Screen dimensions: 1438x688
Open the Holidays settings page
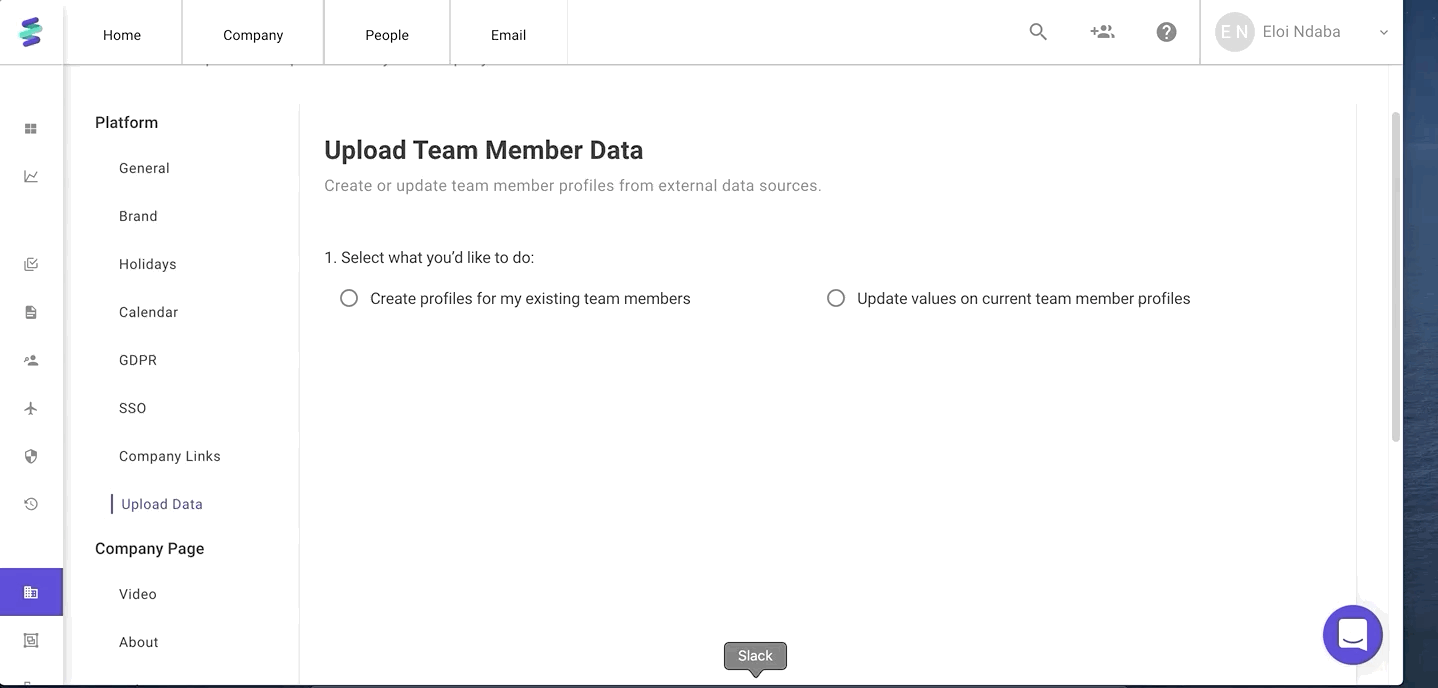pos(148,264)
